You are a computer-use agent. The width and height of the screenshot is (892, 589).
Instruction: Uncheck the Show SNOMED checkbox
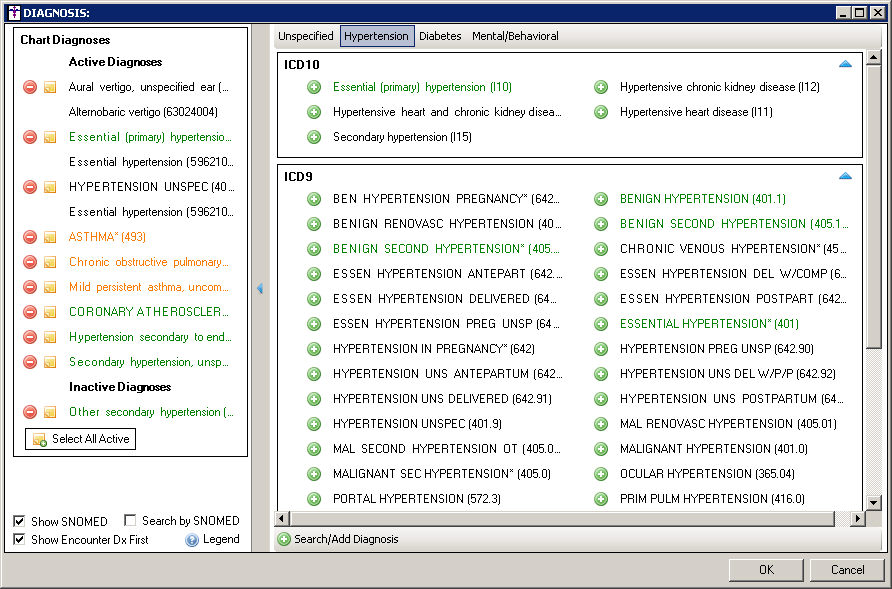20,521
